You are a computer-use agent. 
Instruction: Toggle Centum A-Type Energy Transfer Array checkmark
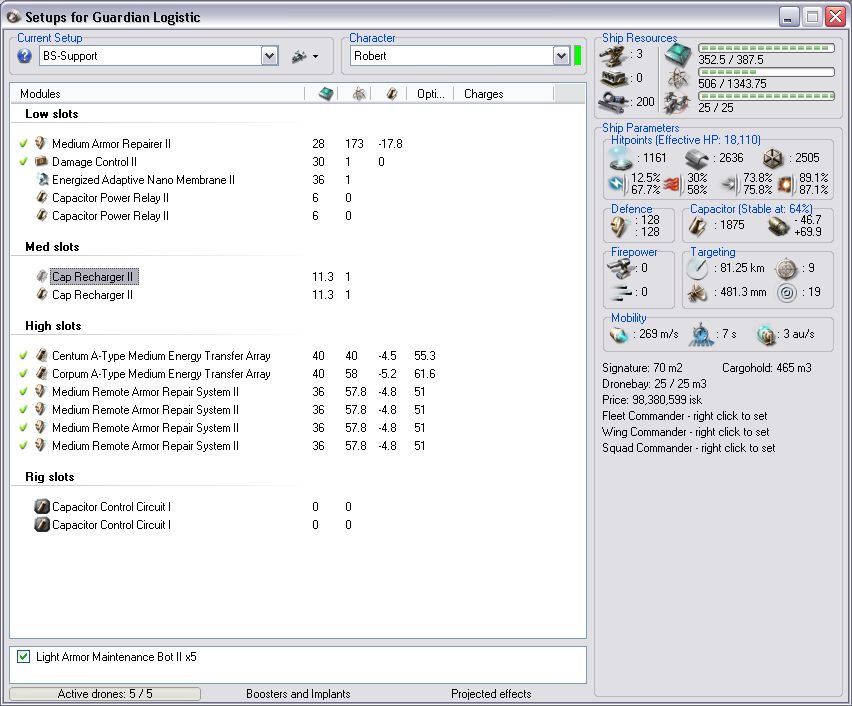(x=23, y=355)
